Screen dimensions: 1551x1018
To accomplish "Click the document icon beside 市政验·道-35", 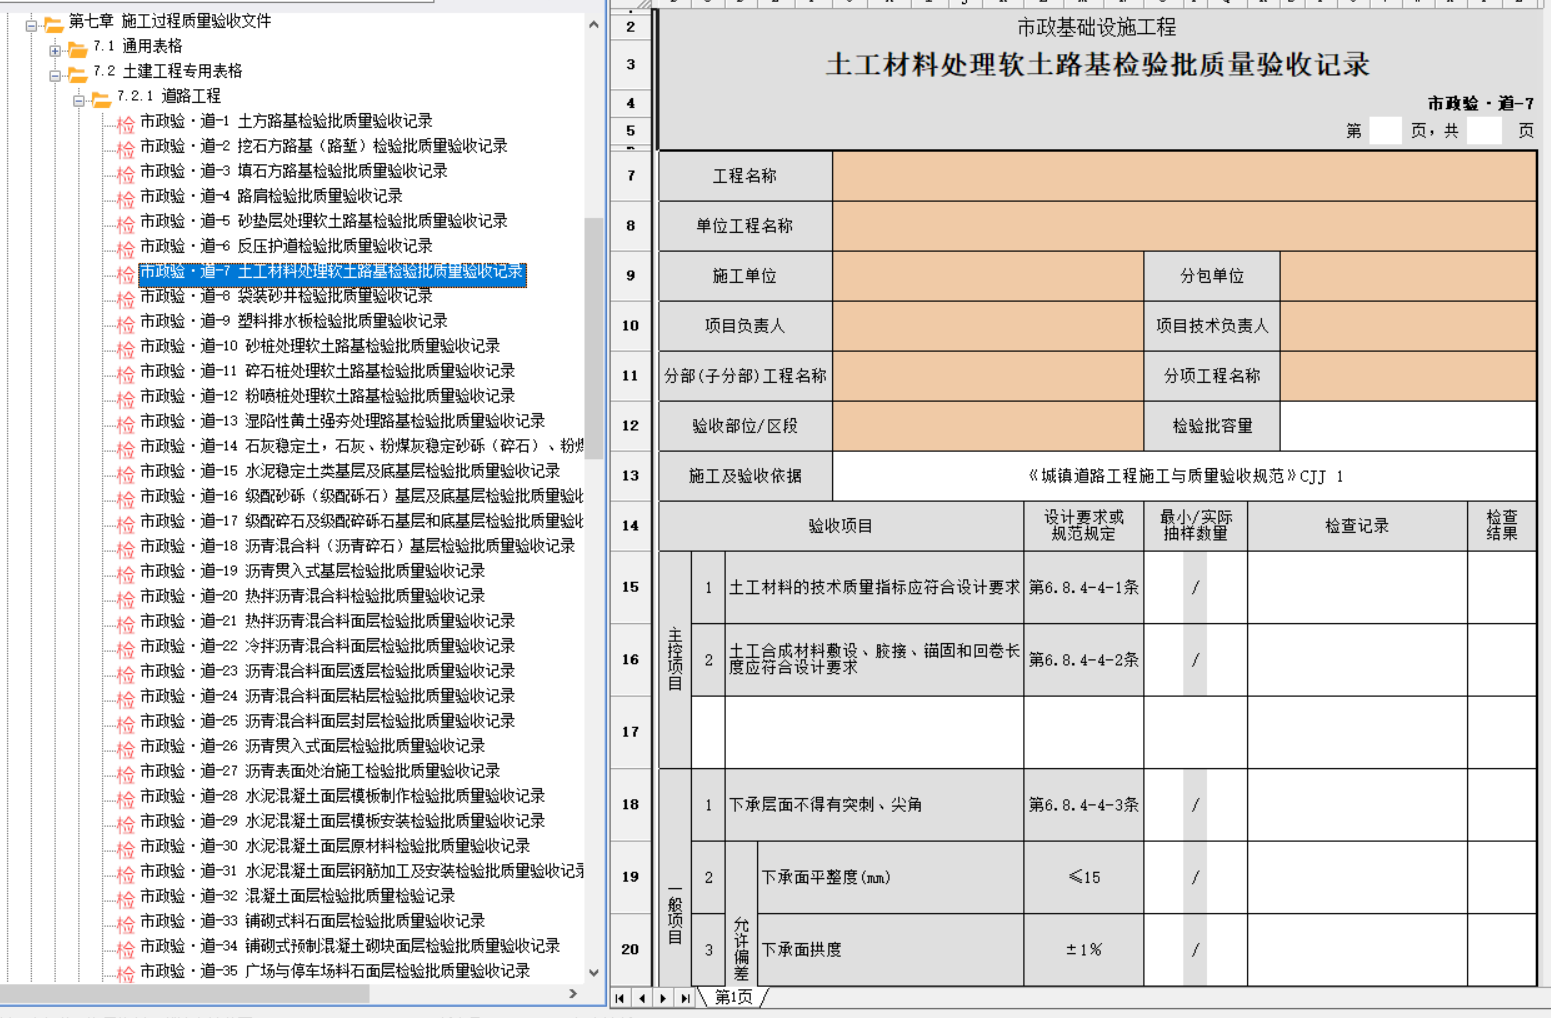I will [125, 973].
